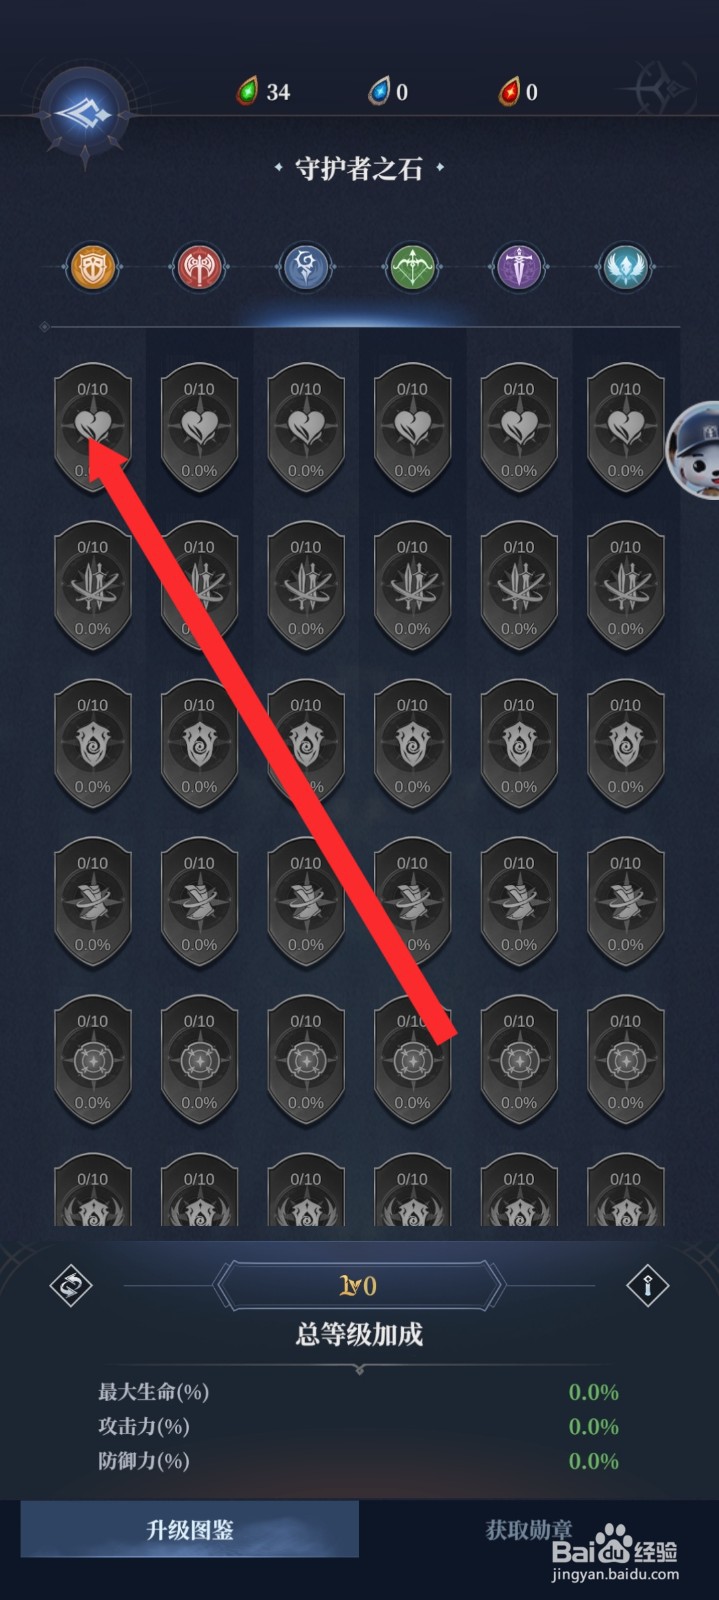Open the first heart stone under the orange shield class
Viewport: 719px width, 1600px height.
tap(92, 428)
